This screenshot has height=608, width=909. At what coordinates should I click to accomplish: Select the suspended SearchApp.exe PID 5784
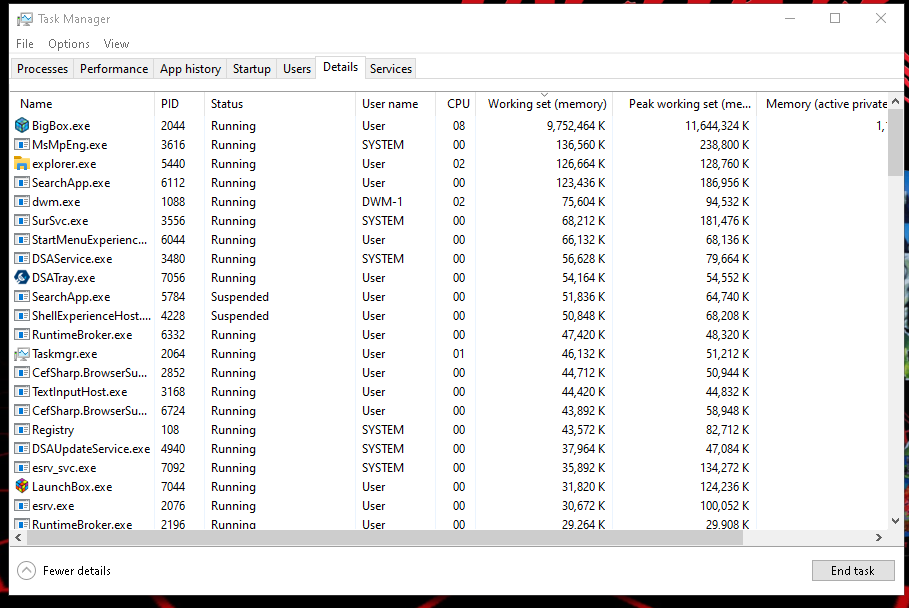click(x=71, y=297)
